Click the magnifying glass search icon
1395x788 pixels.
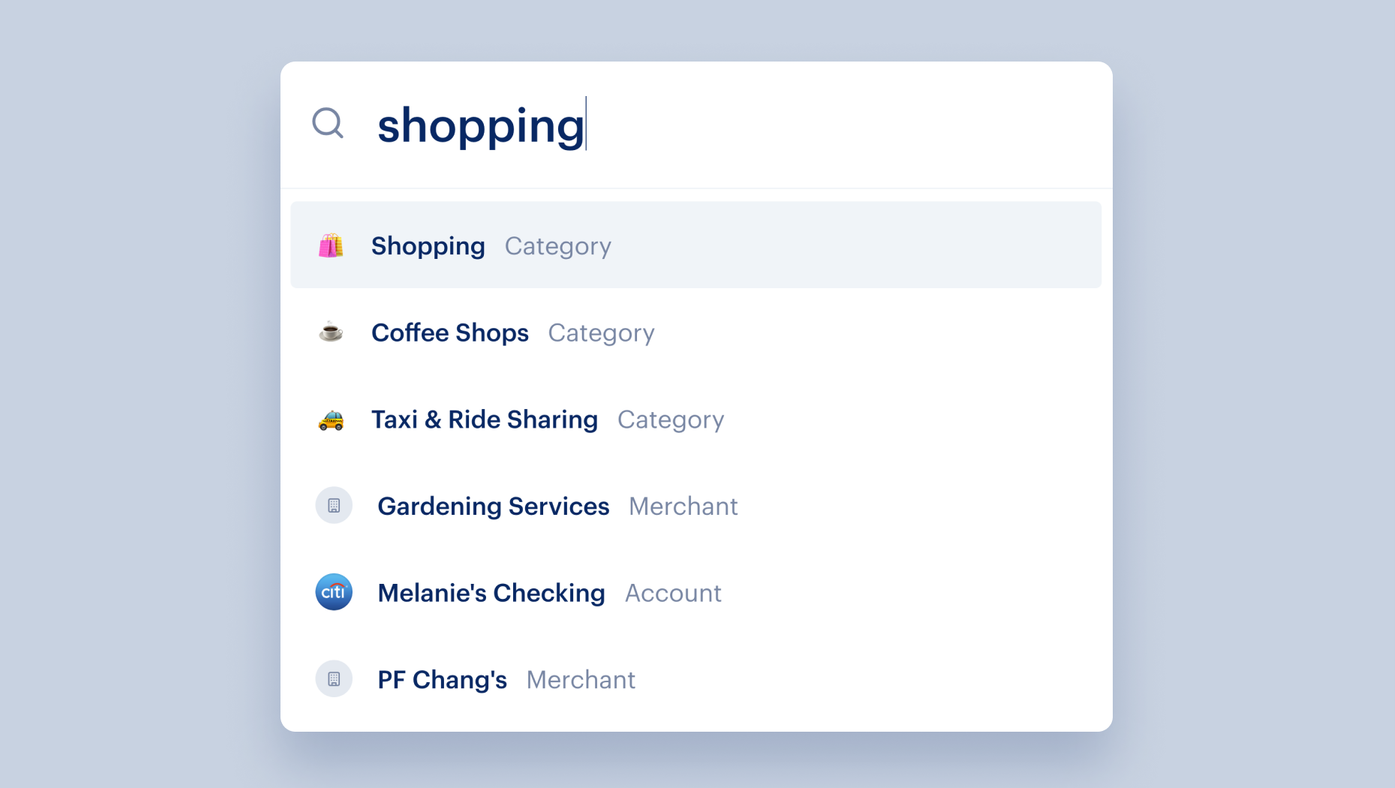(x=328, y=123)
